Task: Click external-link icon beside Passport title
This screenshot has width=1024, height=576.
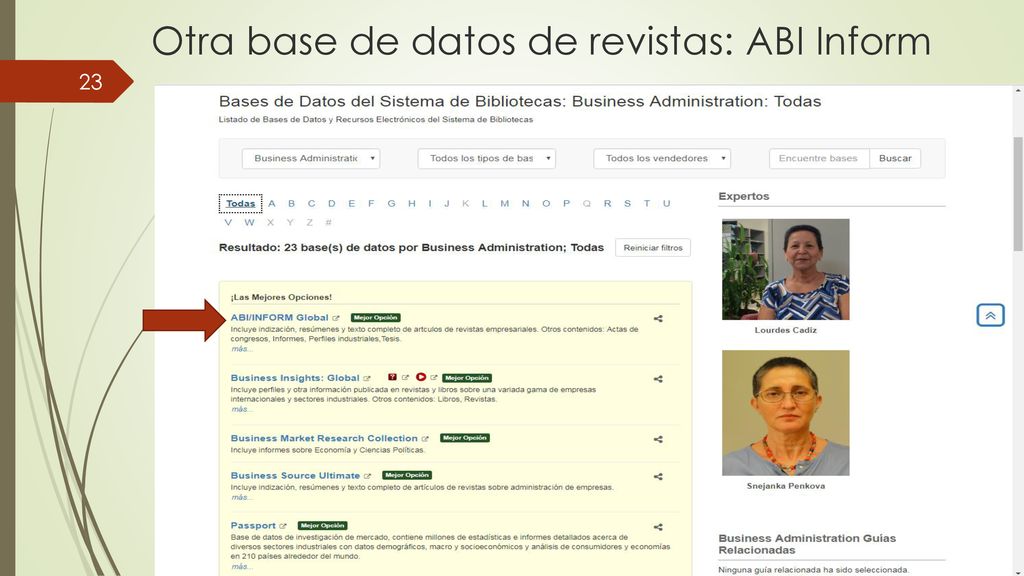Action: coord(283,526)
